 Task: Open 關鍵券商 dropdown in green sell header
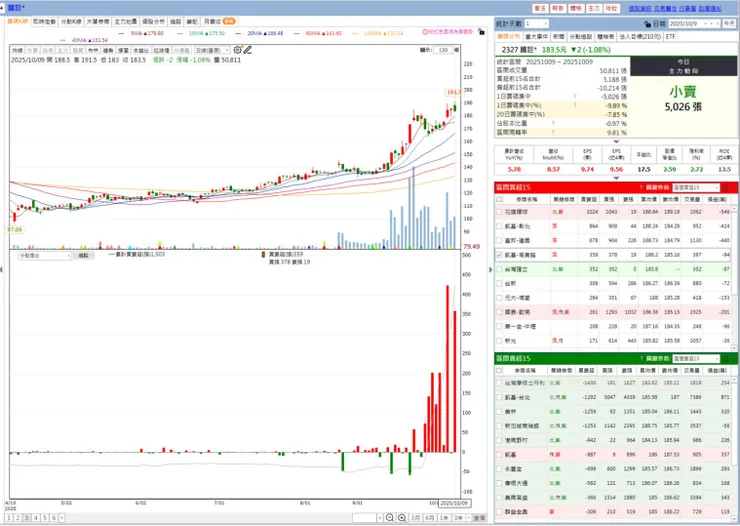click(x=696, y=359)
